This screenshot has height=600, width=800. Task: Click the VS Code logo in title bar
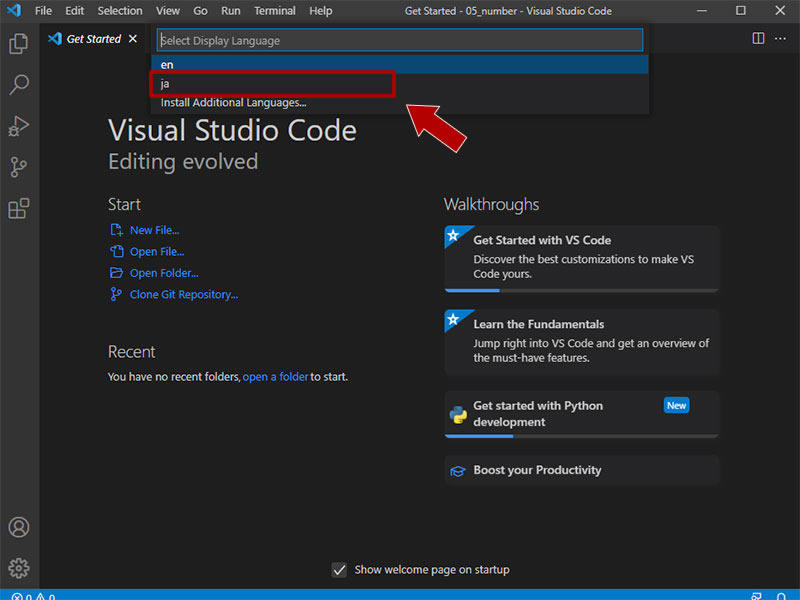(x=14, y=10)
